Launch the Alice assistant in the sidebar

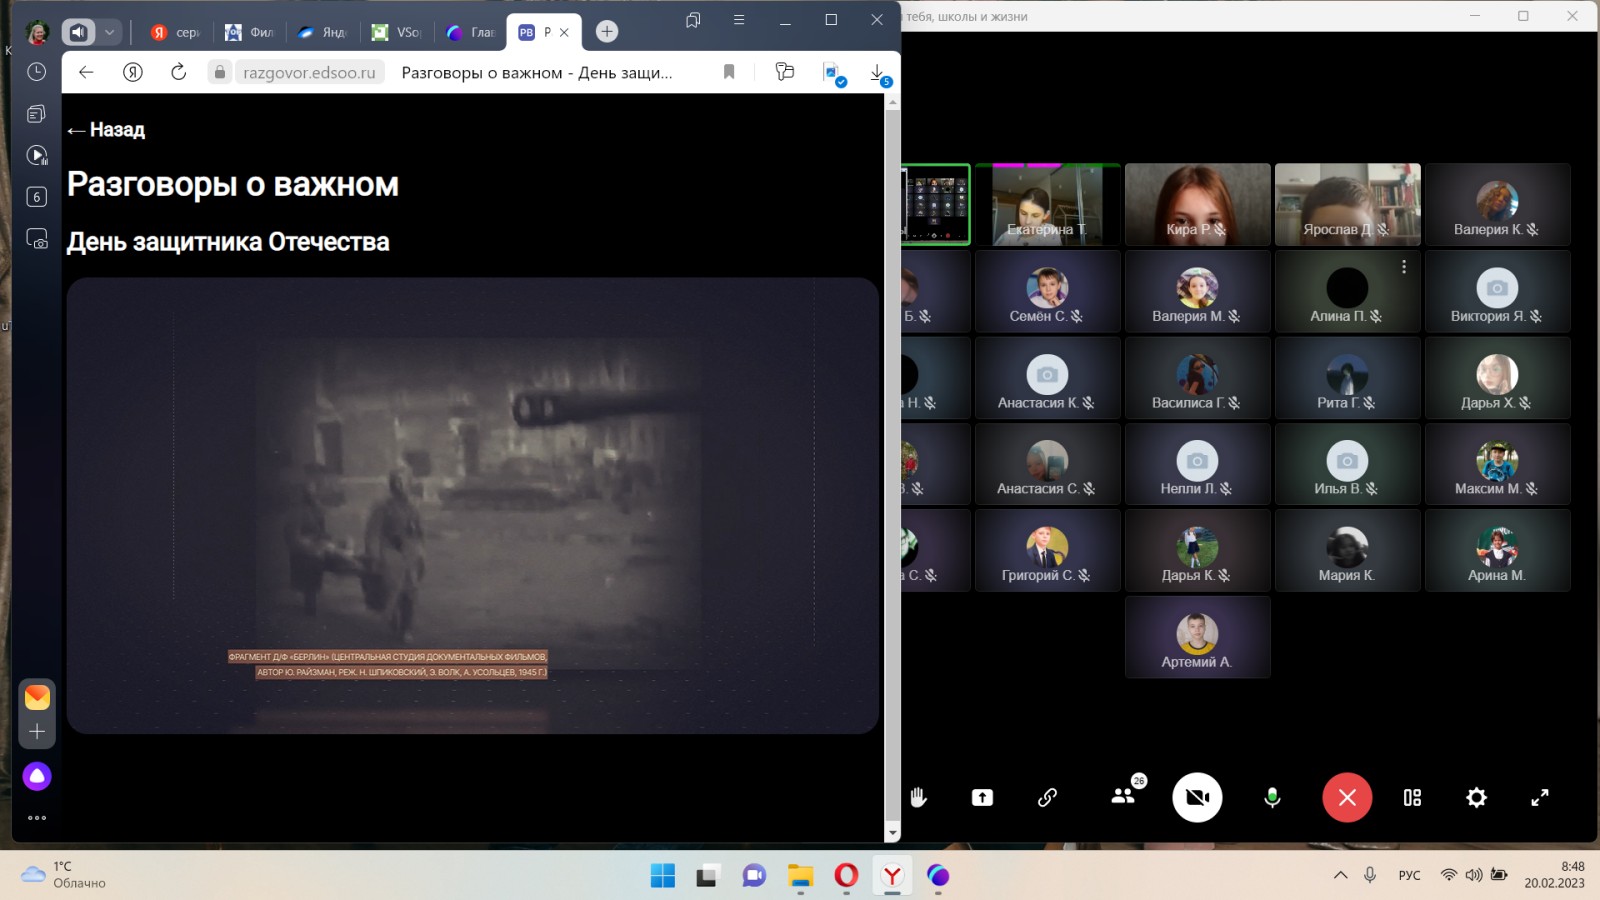coord(37,776)
